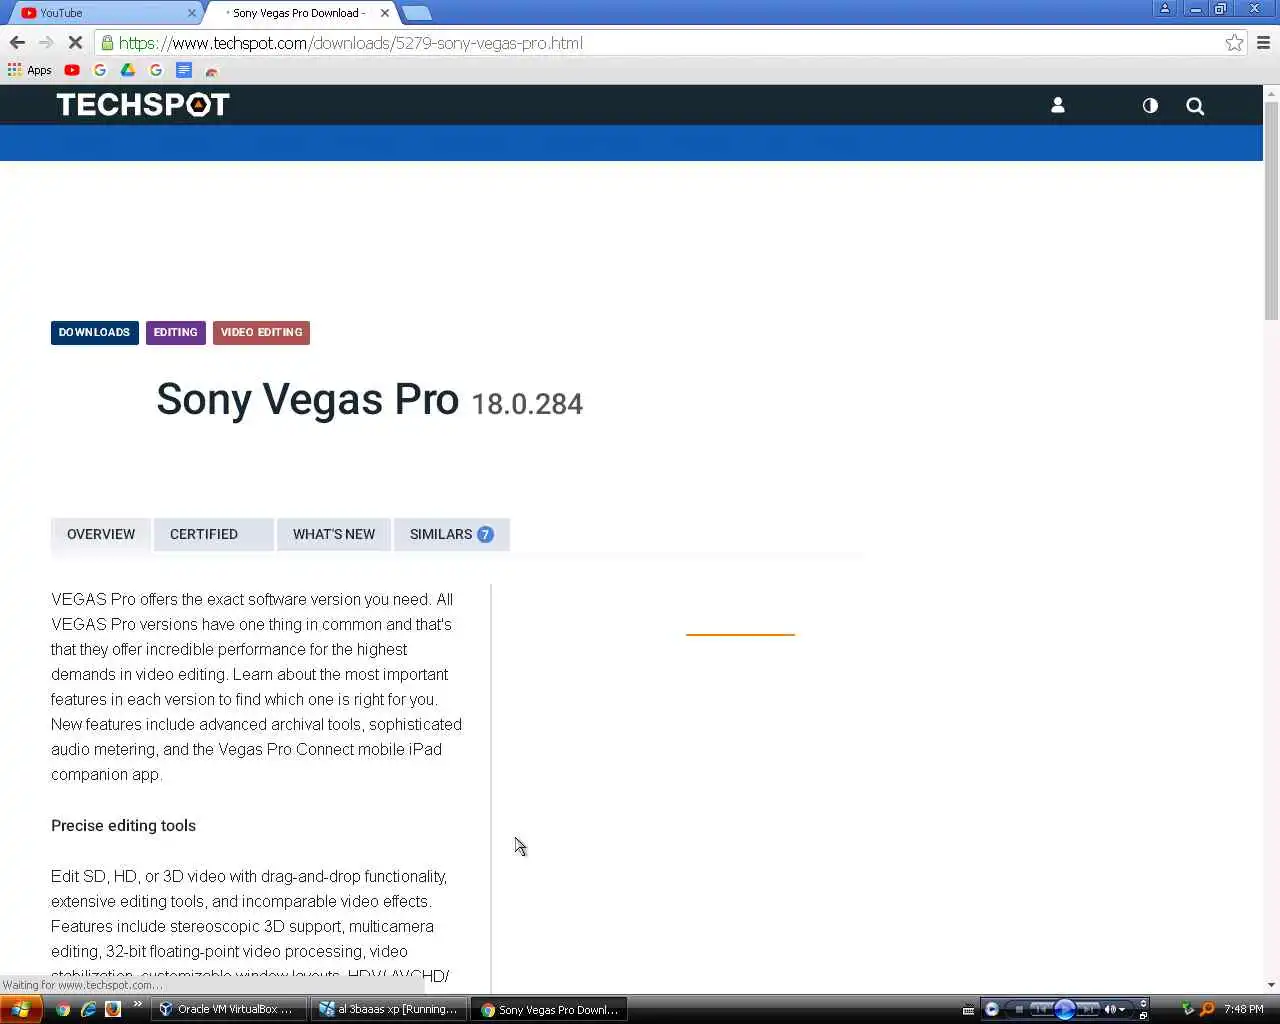The image size is (1280, 1024).
Task: Click the scrollbar up arrow
Action: 1271,93
